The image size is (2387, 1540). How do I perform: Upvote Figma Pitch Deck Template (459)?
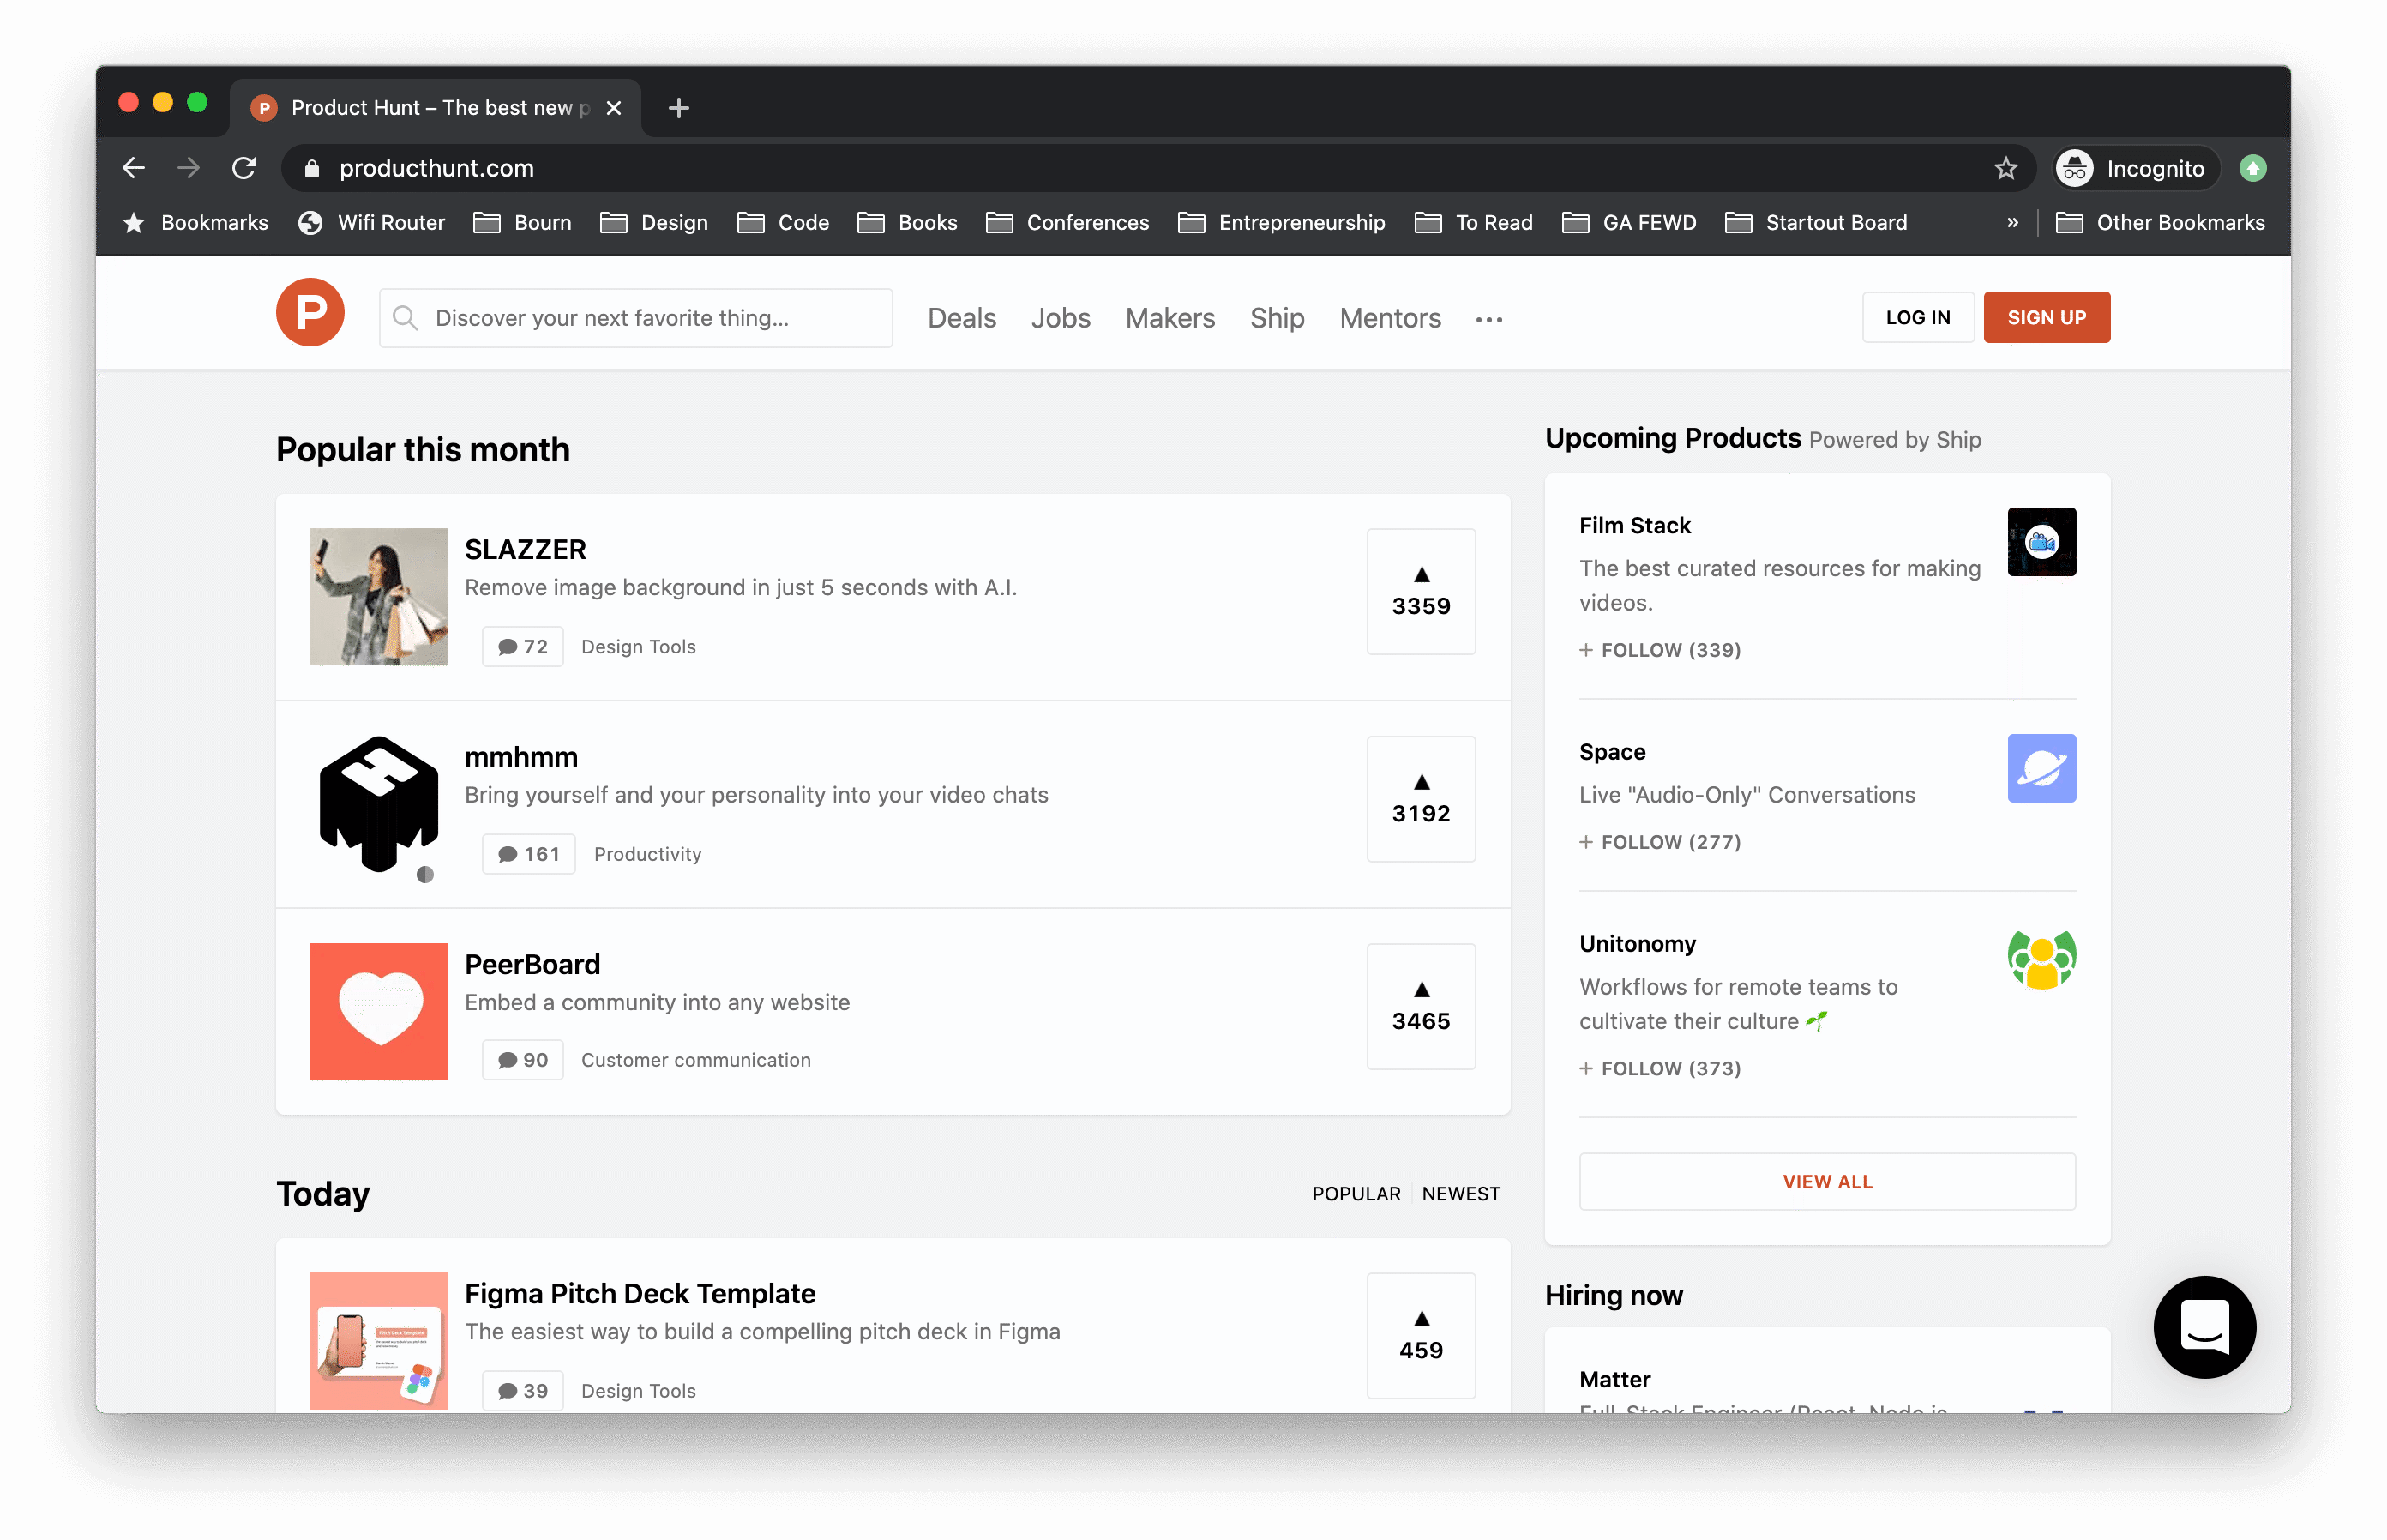(1421, 1335)
